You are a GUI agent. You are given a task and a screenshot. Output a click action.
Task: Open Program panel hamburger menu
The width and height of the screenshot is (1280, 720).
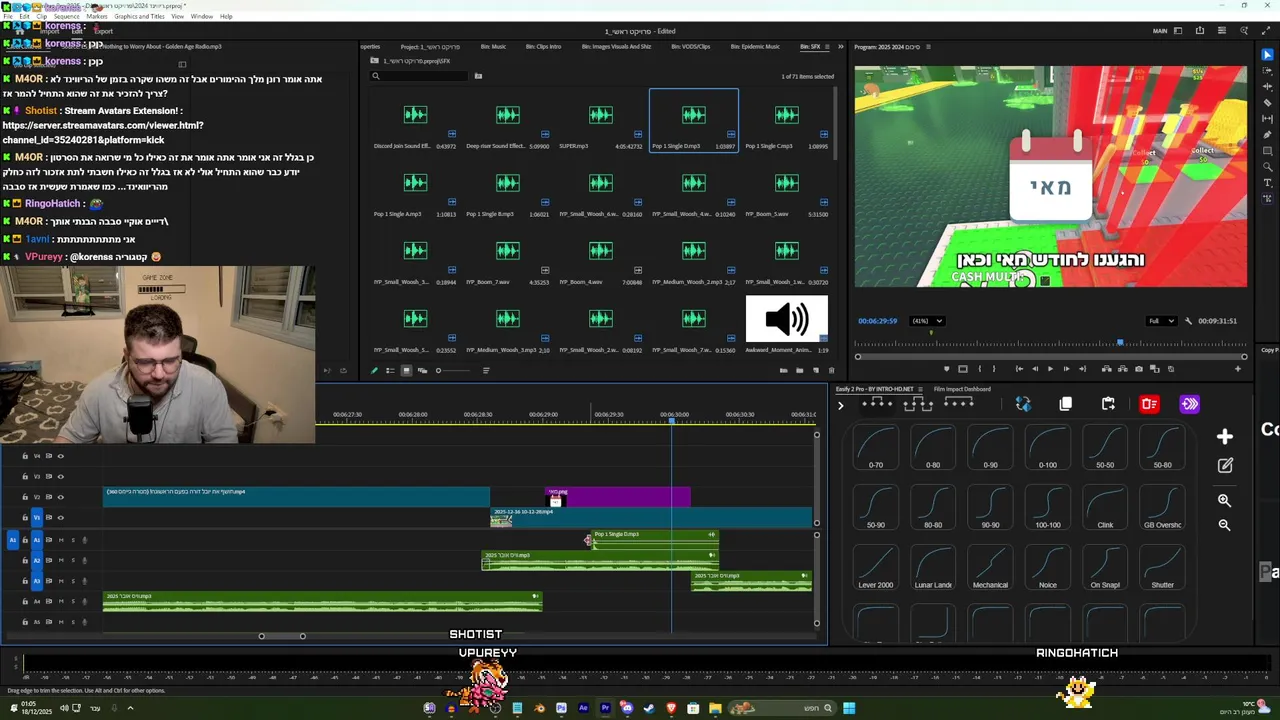click(x=928, y=46)
